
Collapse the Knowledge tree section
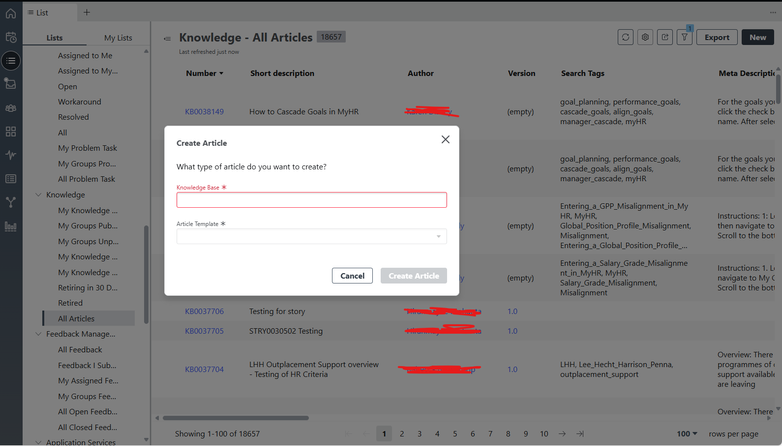[x=38, y=195]
